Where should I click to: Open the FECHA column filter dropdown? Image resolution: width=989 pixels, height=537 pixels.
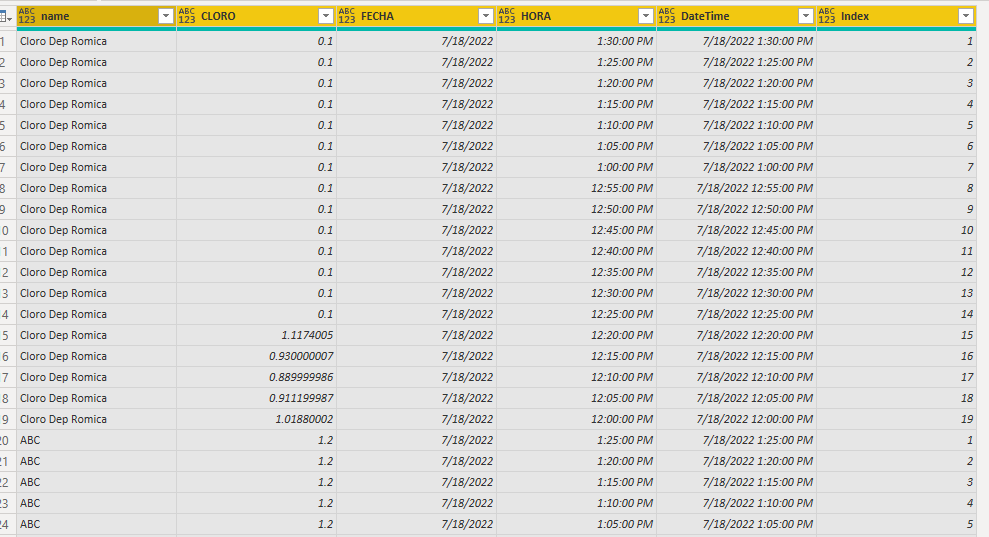coord(486,16)
